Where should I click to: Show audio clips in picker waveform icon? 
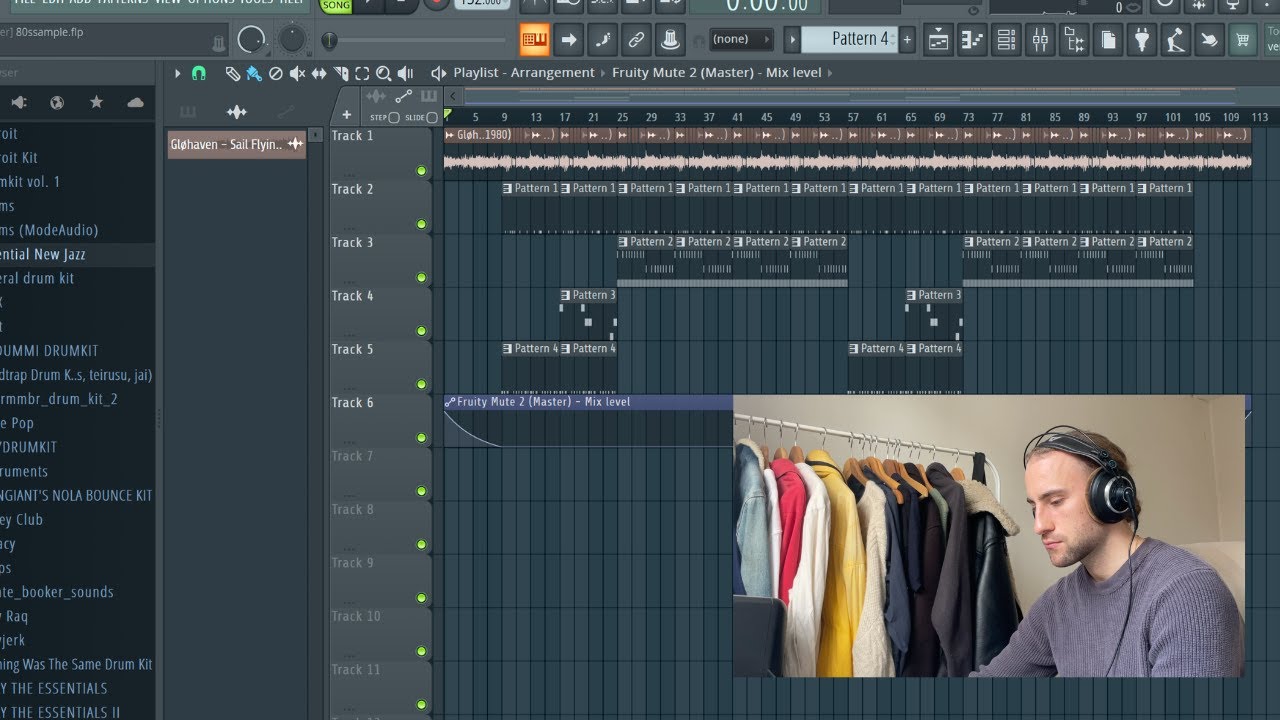tap(237, 112)
